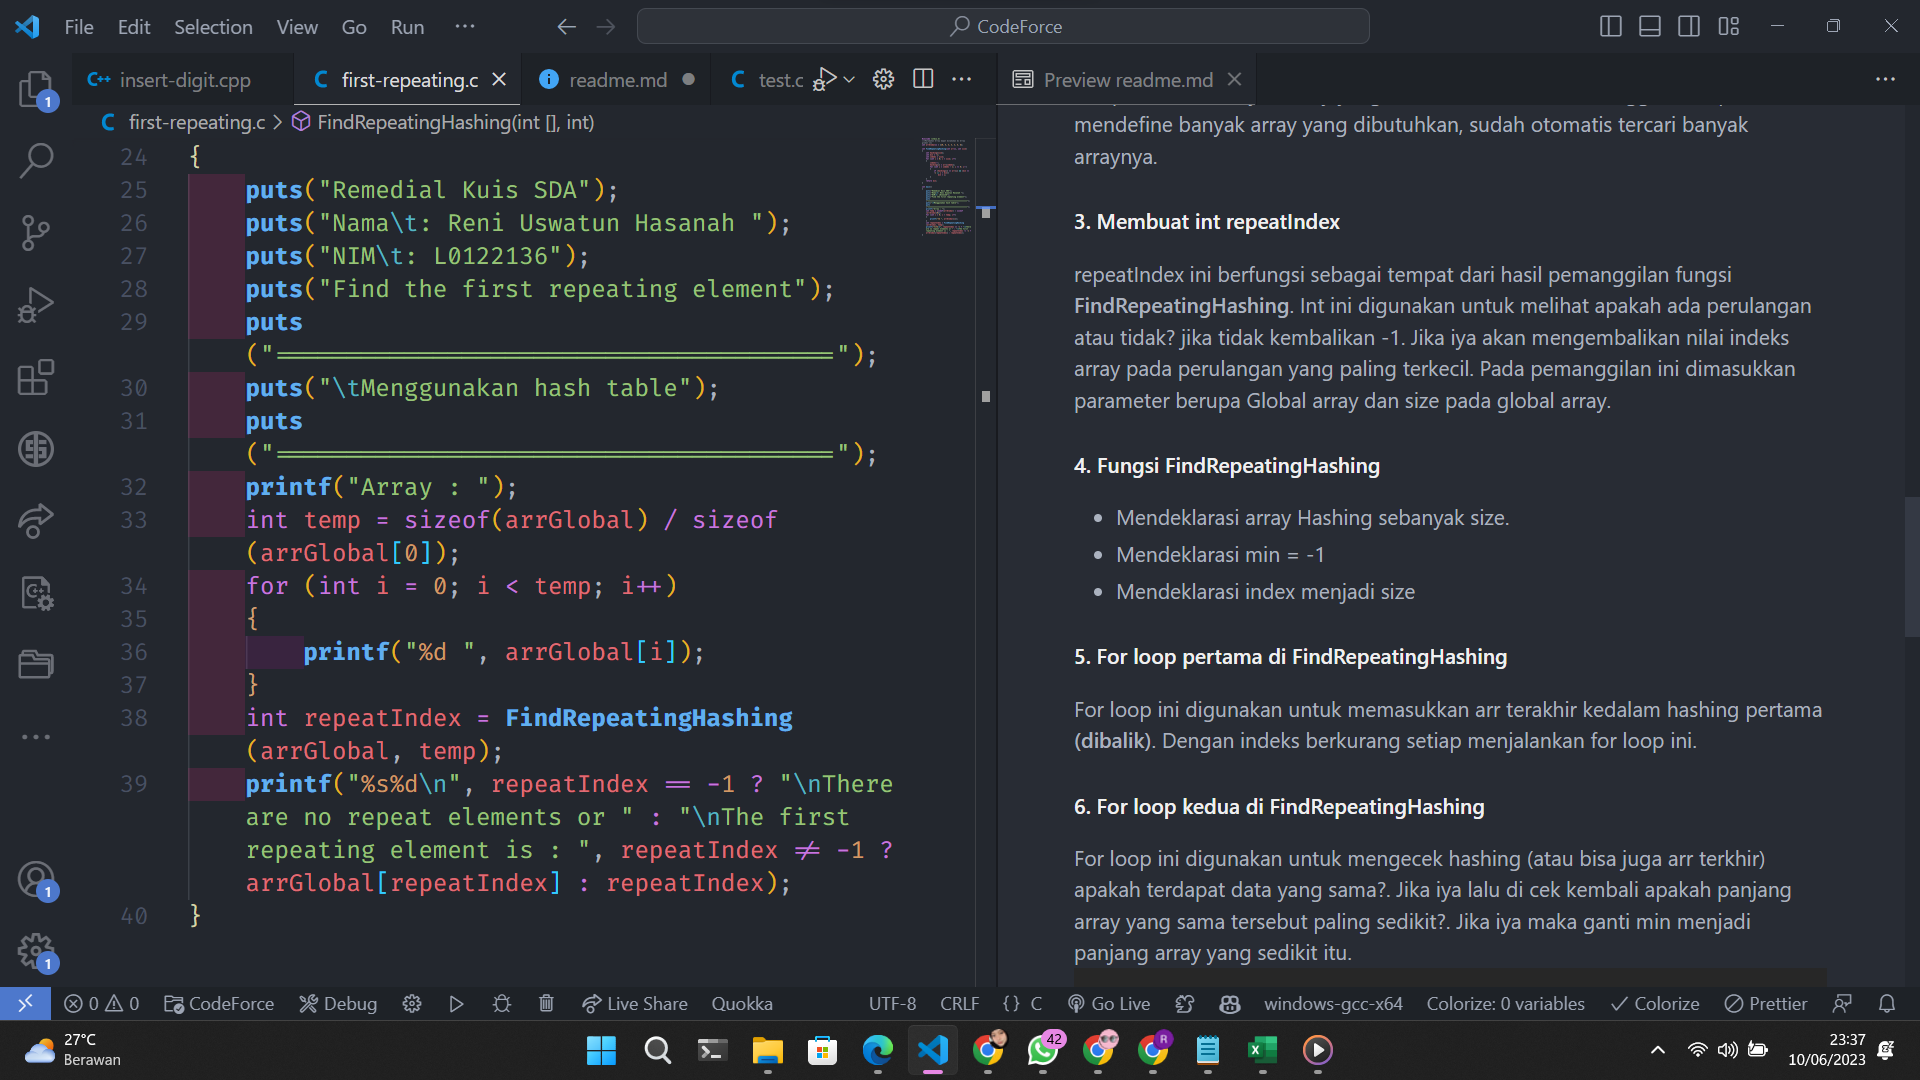Select the Run and Debug view
The image size is (1920, 1080).
click(x=36, y=304)
